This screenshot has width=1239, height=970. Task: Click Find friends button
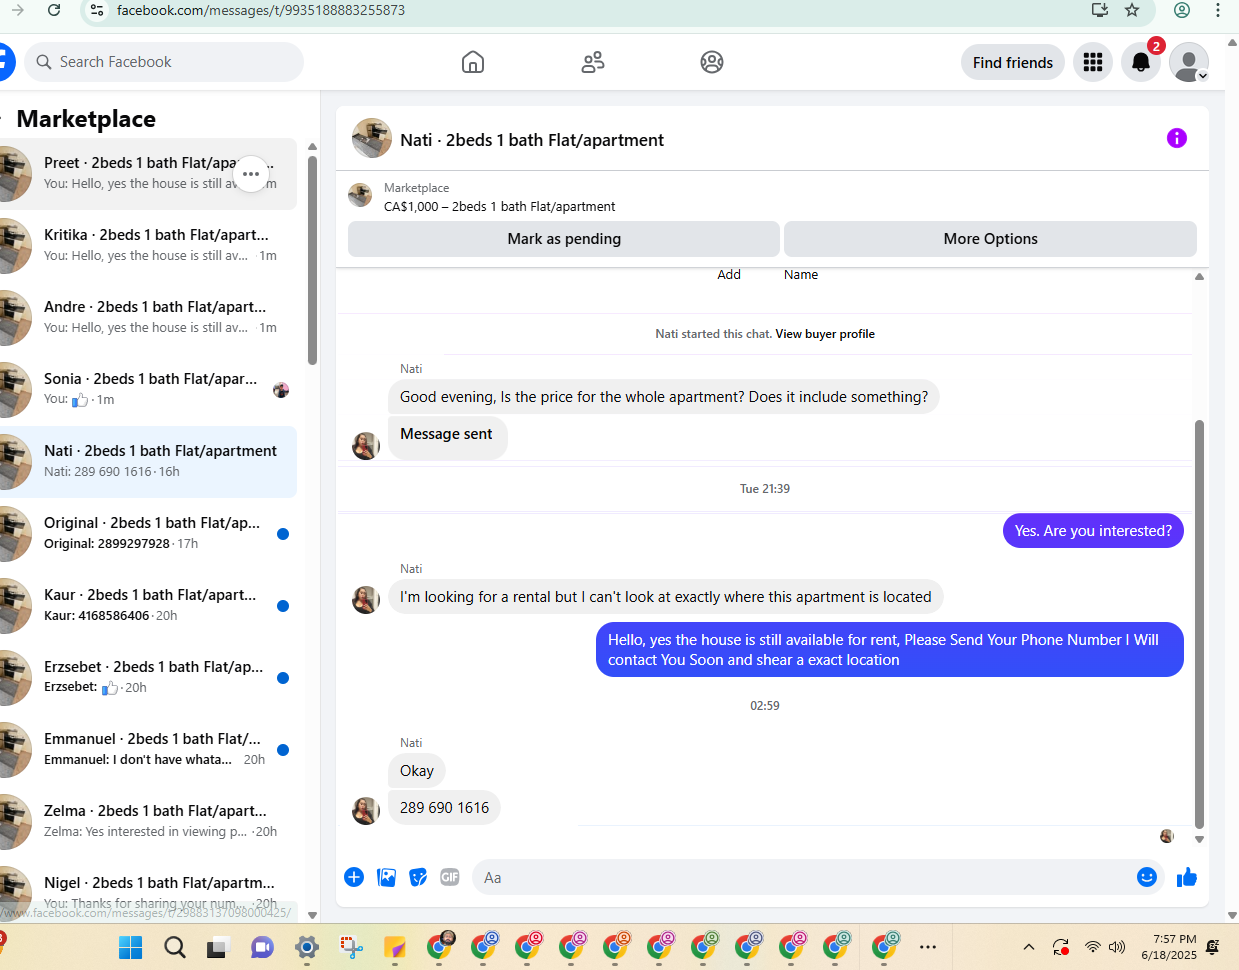point(1013,62)
